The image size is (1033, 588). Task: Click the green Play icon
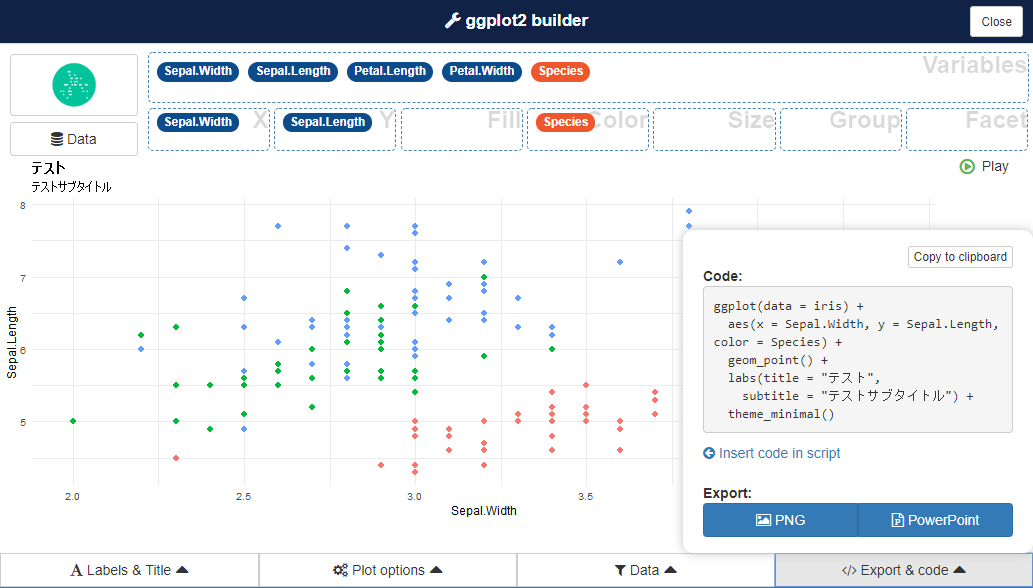pyautogui.click(x=966, y=167)
